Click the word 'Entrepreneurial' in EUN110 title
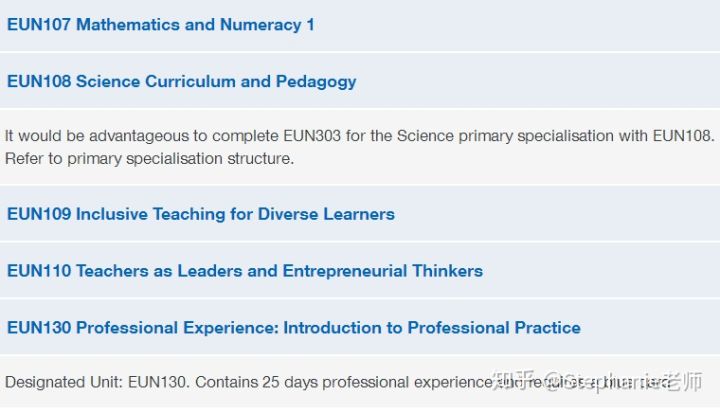The height and width of the screenshot is (413, 720). [x=345, y=271]
